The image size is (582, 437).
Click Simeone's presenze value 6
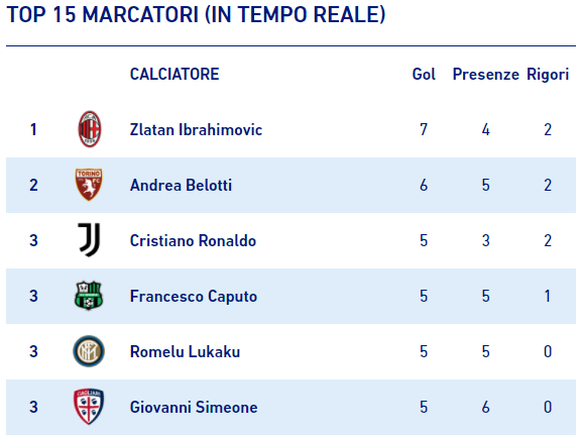[485, 407]
